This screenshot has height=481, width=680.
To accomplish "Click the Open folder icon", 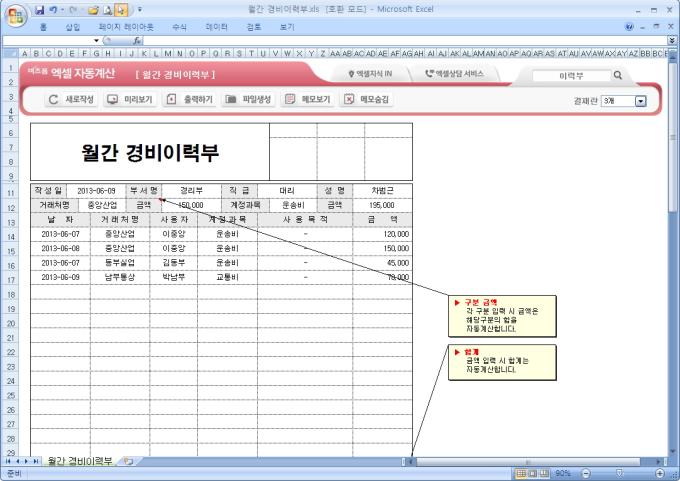I will 93,10.
